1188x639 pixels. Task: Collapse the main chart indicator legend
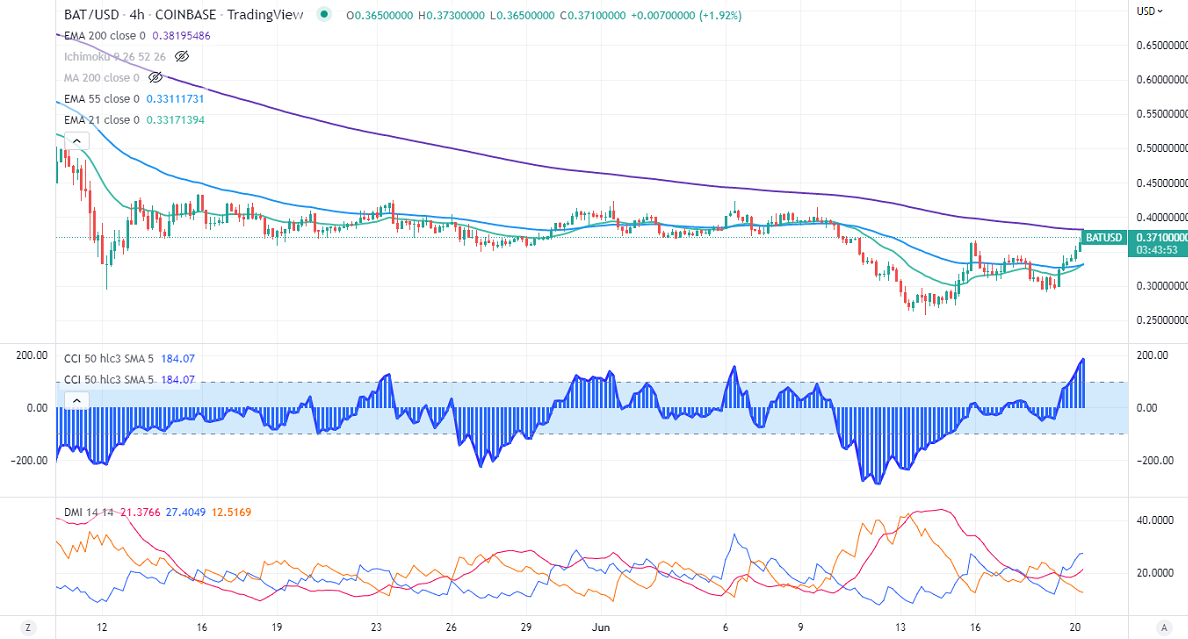(77, 141)
